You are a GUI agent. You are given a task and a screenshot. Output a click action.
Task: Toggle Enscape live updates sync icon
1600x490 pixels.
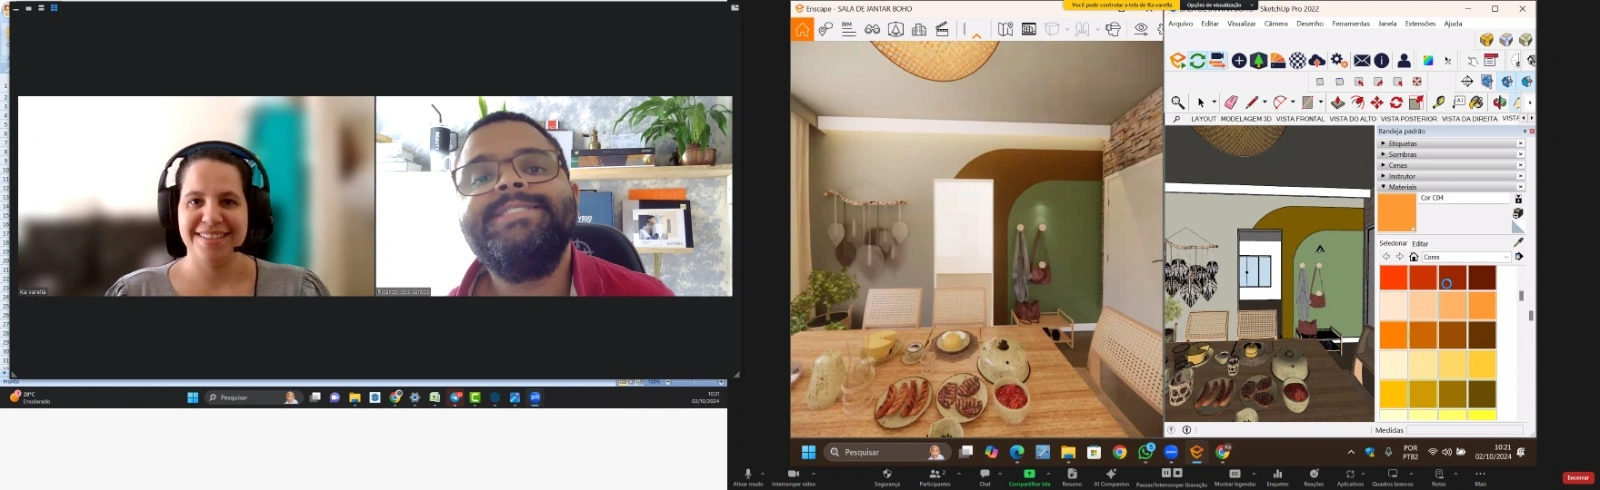pos(1197,61)
